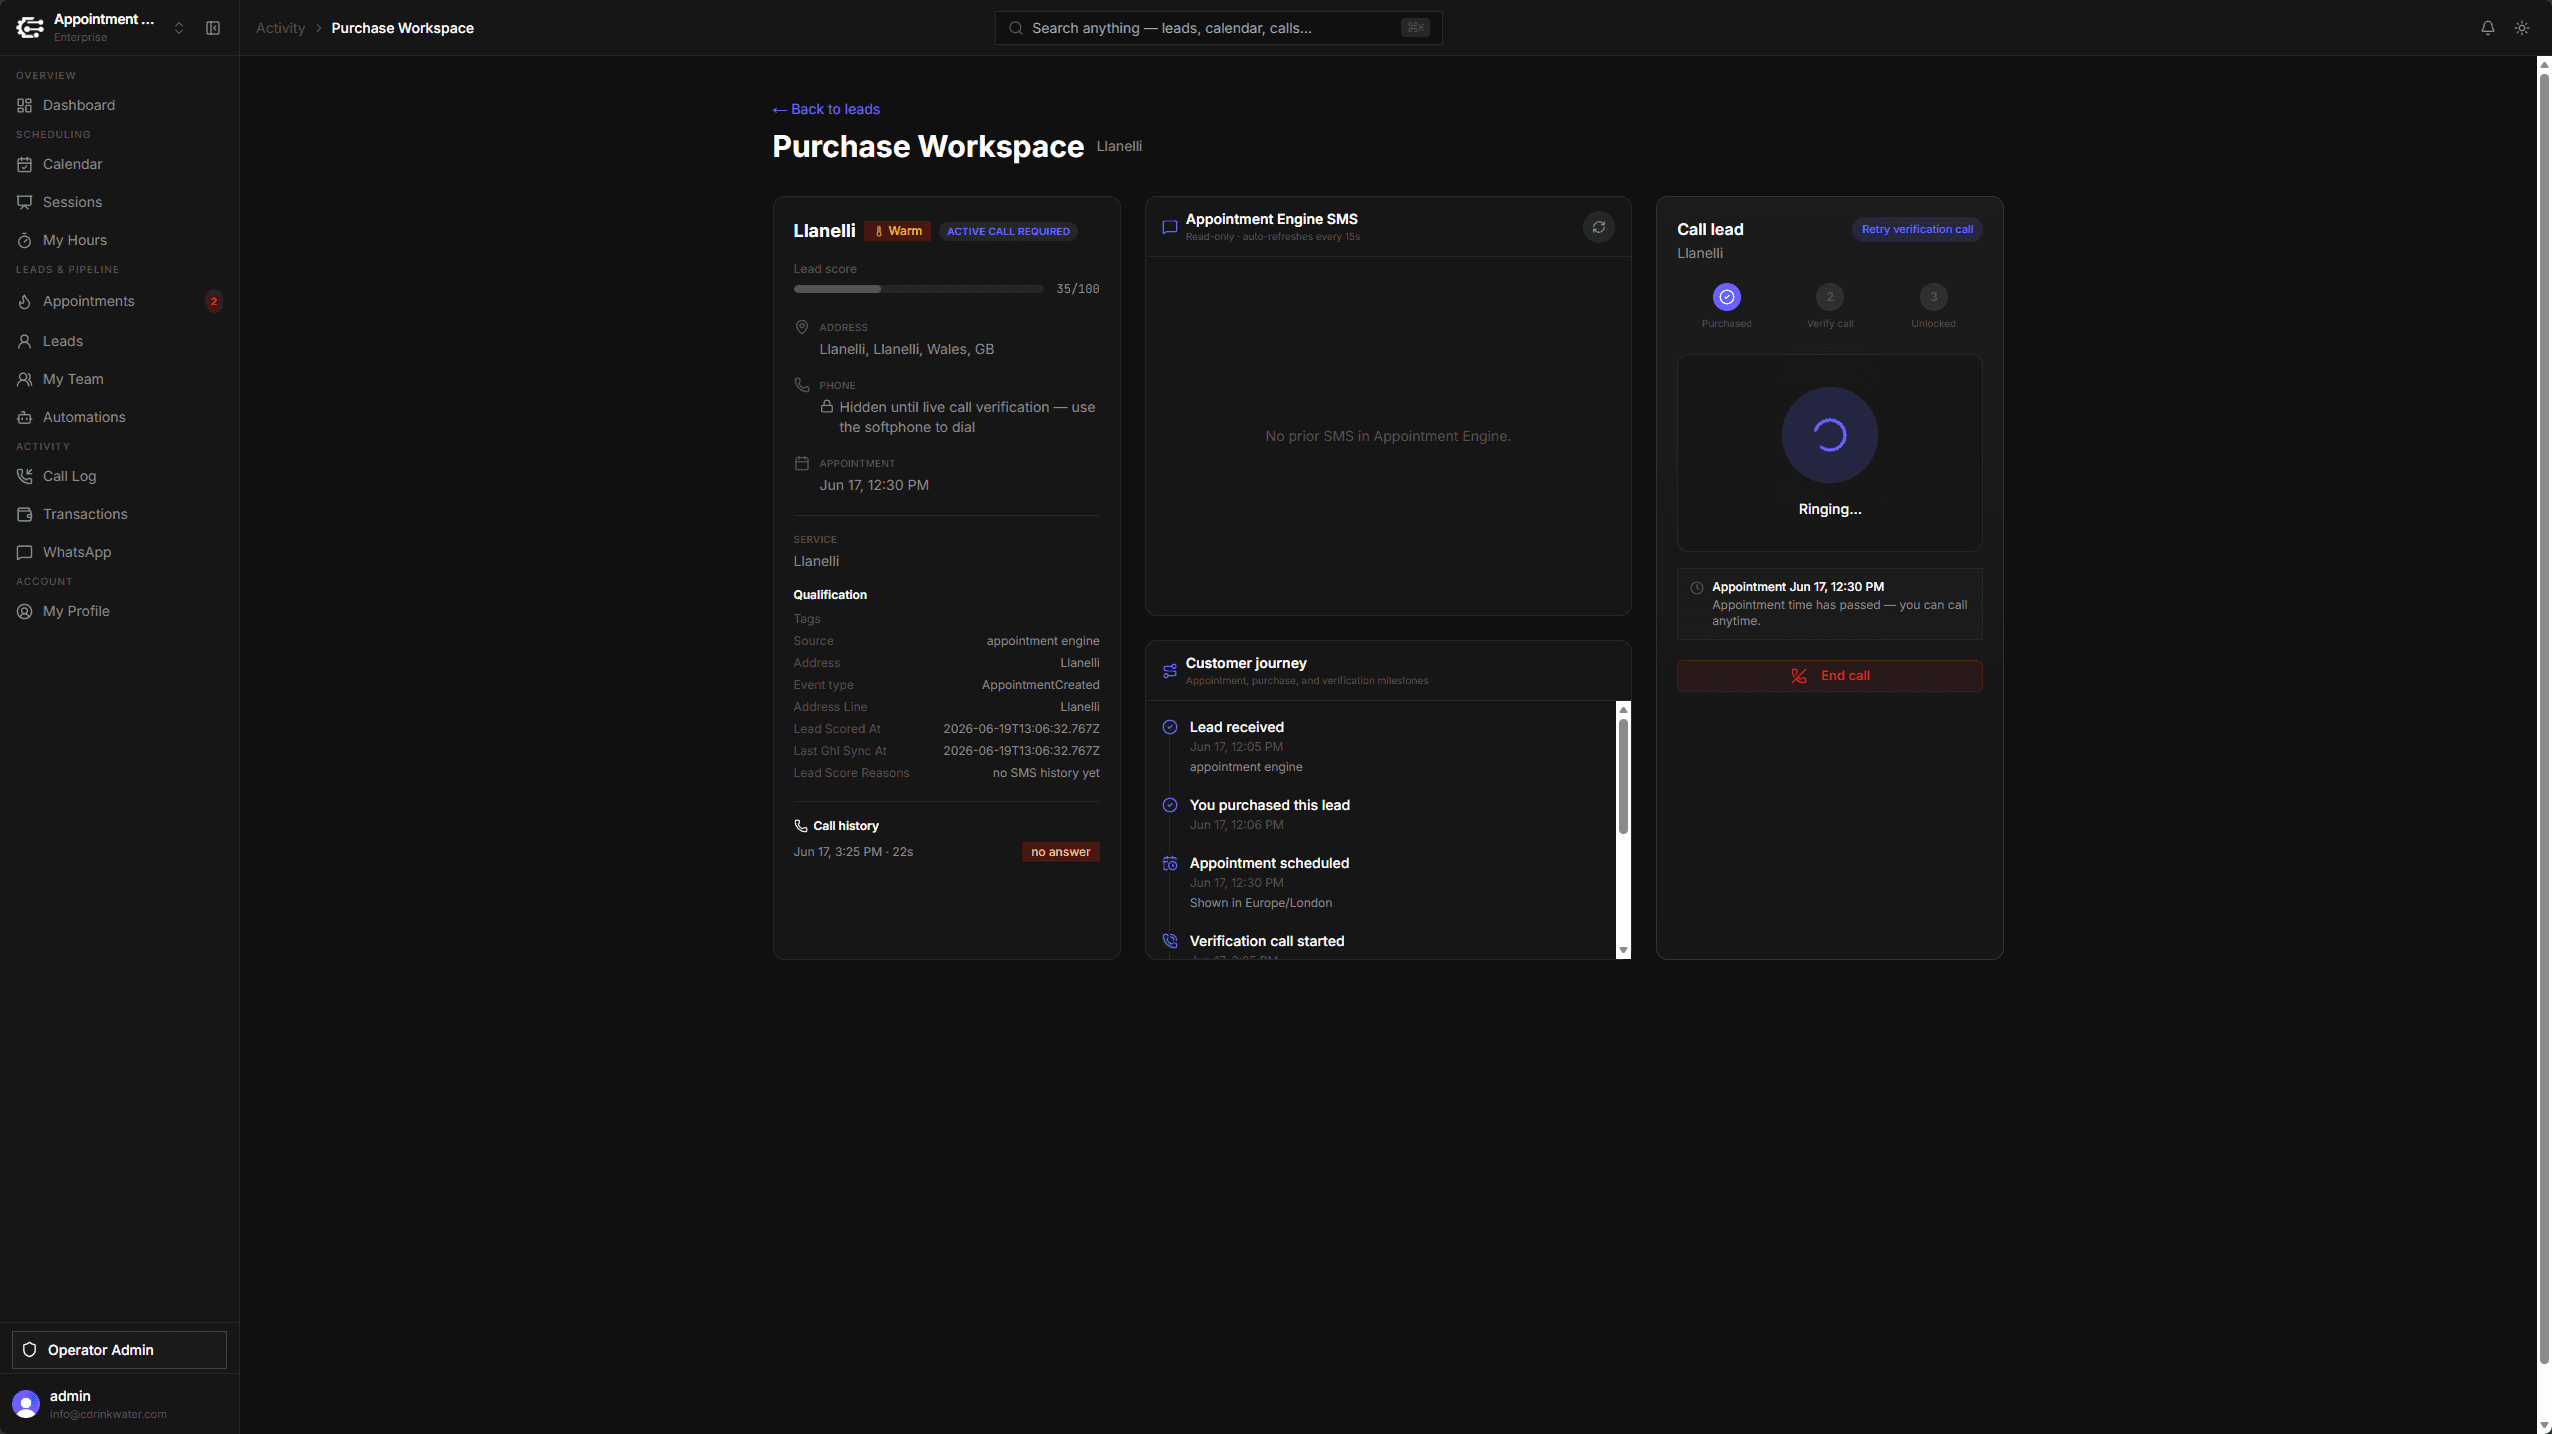Click the You purchased this lead milestone

[1269, 805]
